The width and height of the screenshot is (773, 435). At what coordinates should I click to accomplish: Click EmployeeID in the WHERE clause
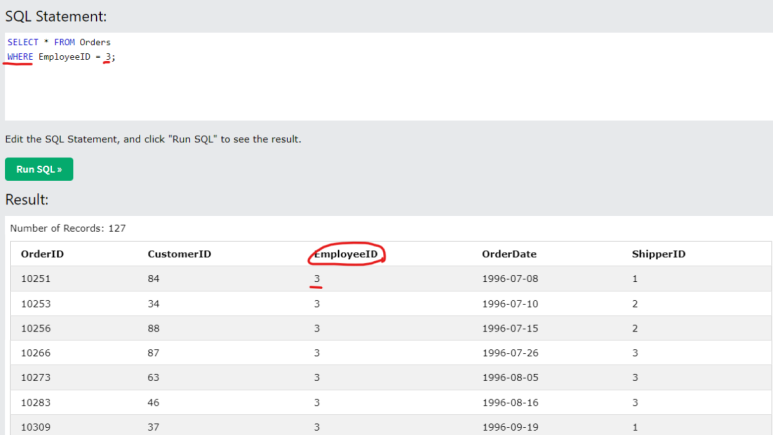tap(64, 57)
